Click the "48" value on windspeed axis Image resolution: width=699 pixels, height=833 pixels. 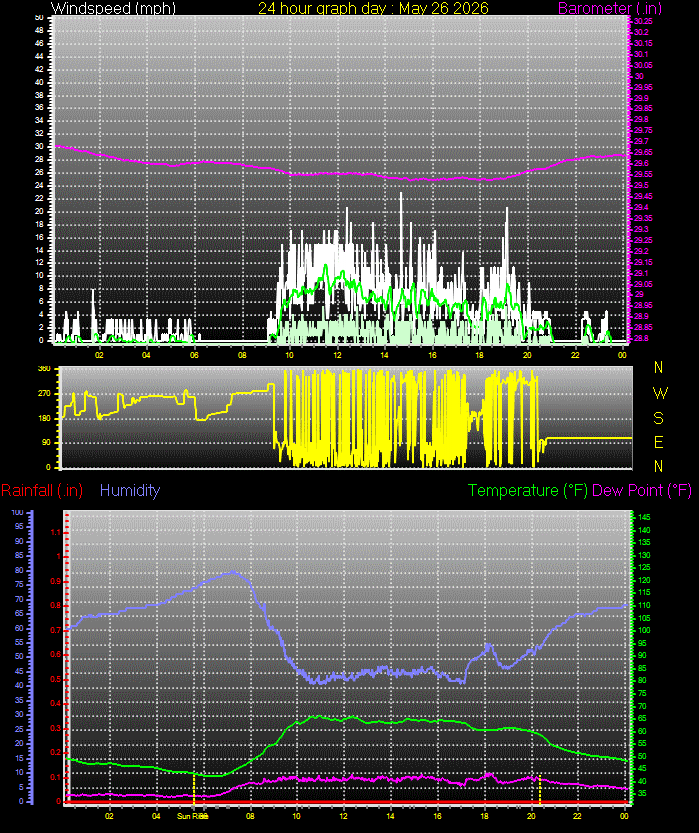click(39, 31)
